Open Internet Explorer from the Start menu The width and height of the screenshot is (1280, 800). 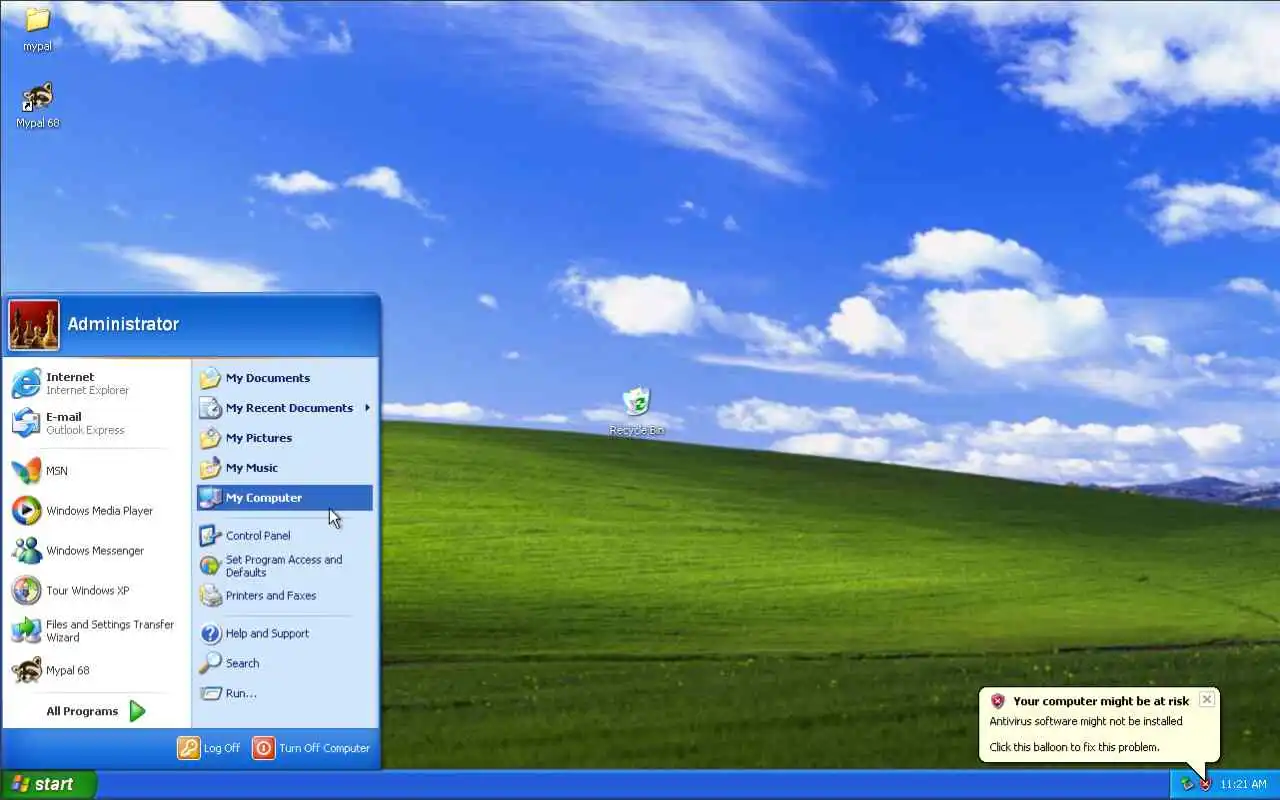[96, 383]
